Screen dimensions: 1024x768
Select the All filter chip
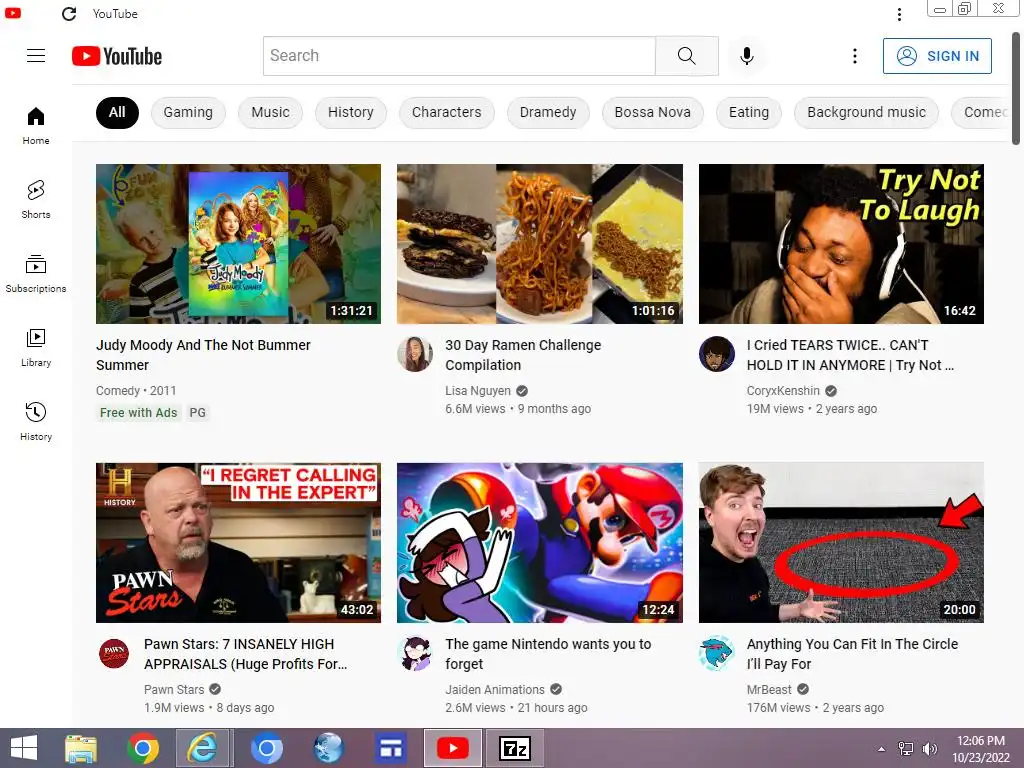pyautogui.click(x=117, y=112)
